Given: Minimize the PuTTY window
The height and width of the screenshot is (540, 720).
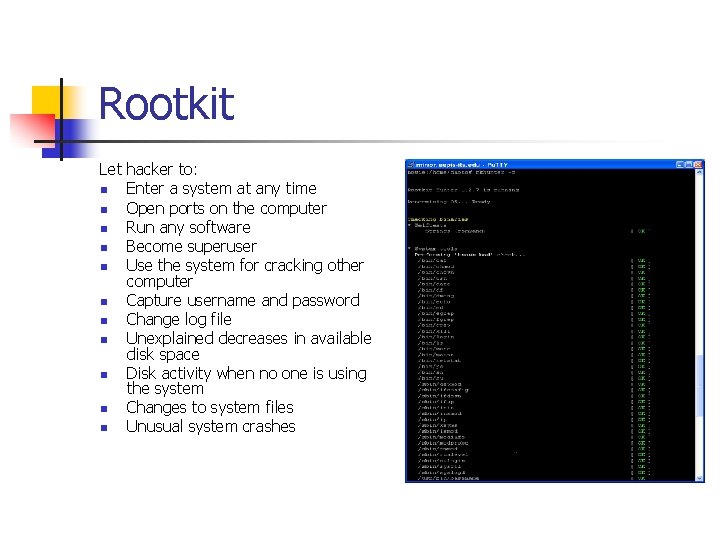Looking at the screenshot, I should point(680,164).
